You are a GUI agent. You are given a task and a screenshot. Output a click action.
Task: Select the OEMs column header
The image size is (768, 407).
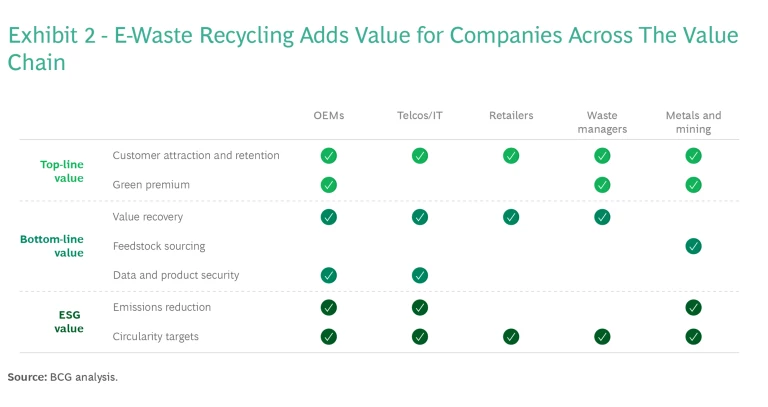(x=328, y=116)
